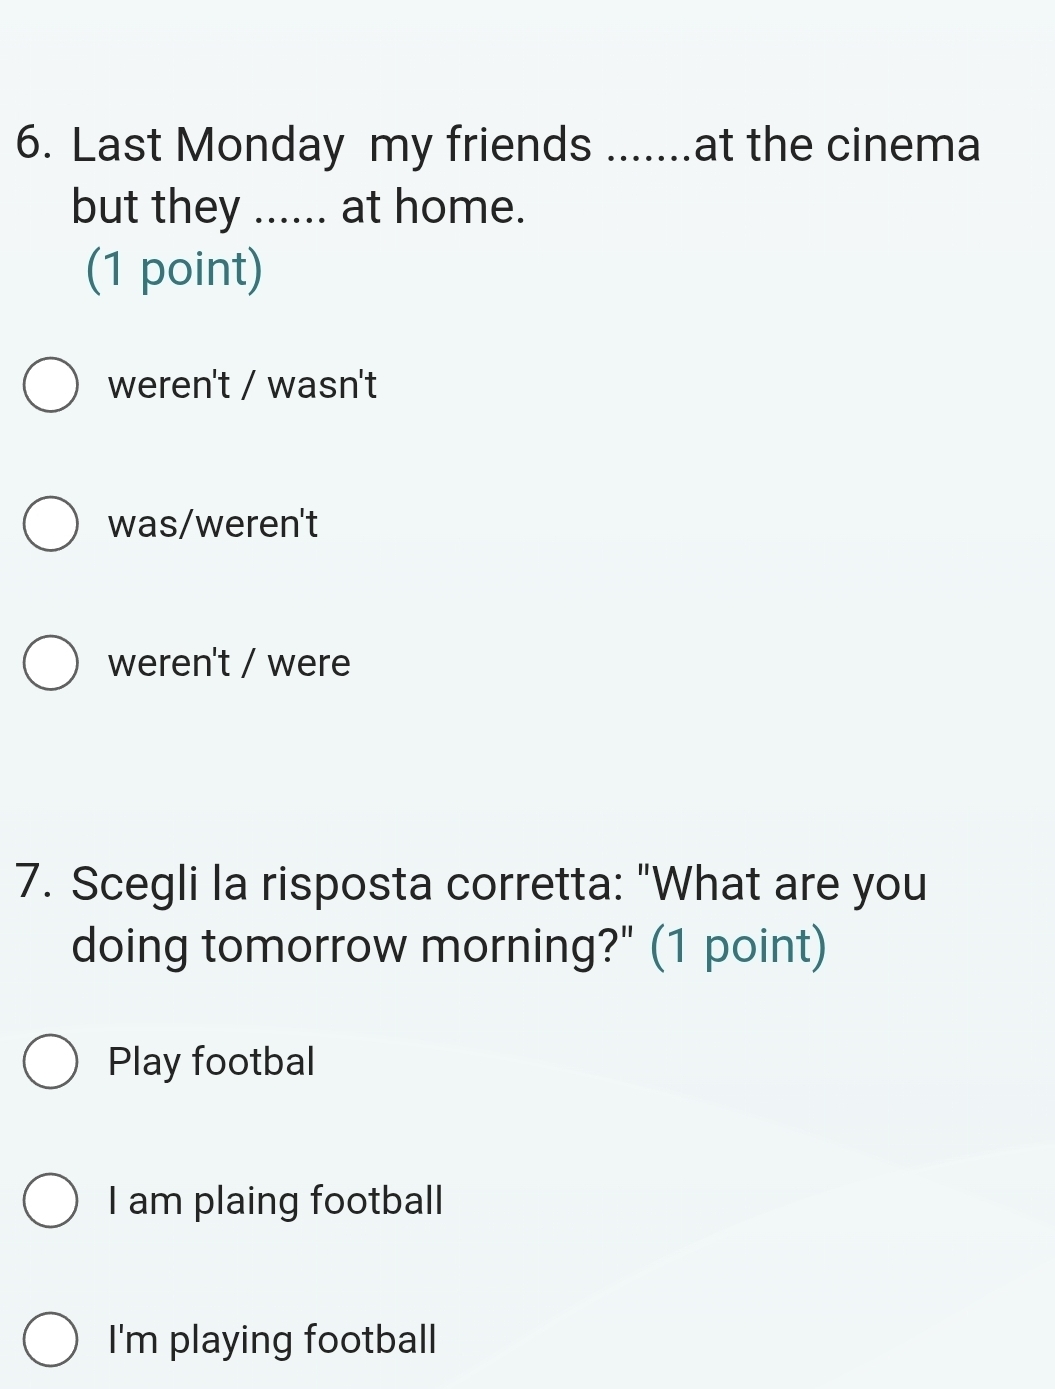The width and height of the screenshot is (1055, 1389).
Task: Select the "Play footbal" radio button
Action: [x=50, y=1062]
